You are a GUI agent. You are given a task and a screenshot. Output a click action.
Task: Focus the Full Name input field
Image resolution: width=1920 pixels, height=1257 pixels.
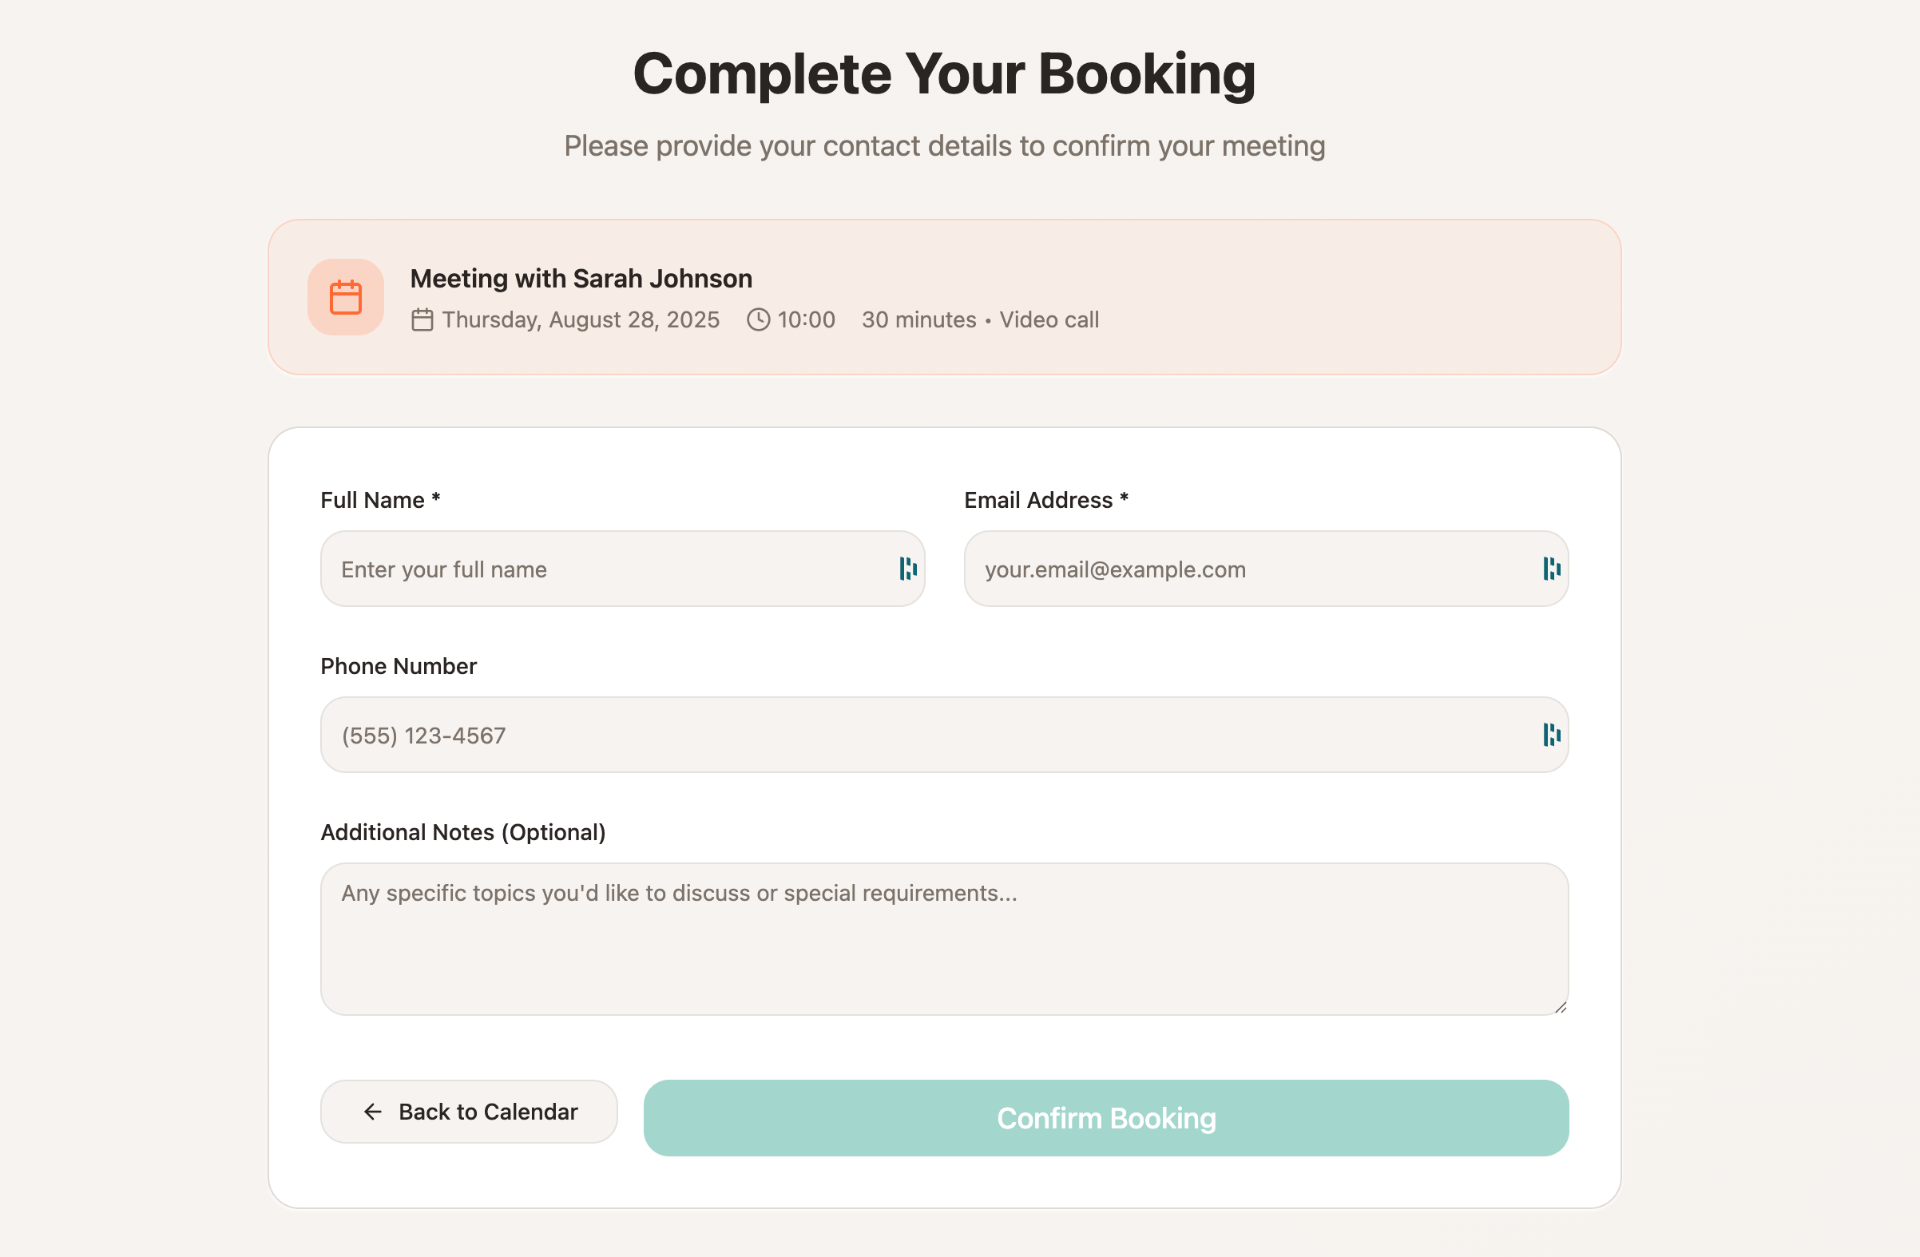[x=600, y=569]
